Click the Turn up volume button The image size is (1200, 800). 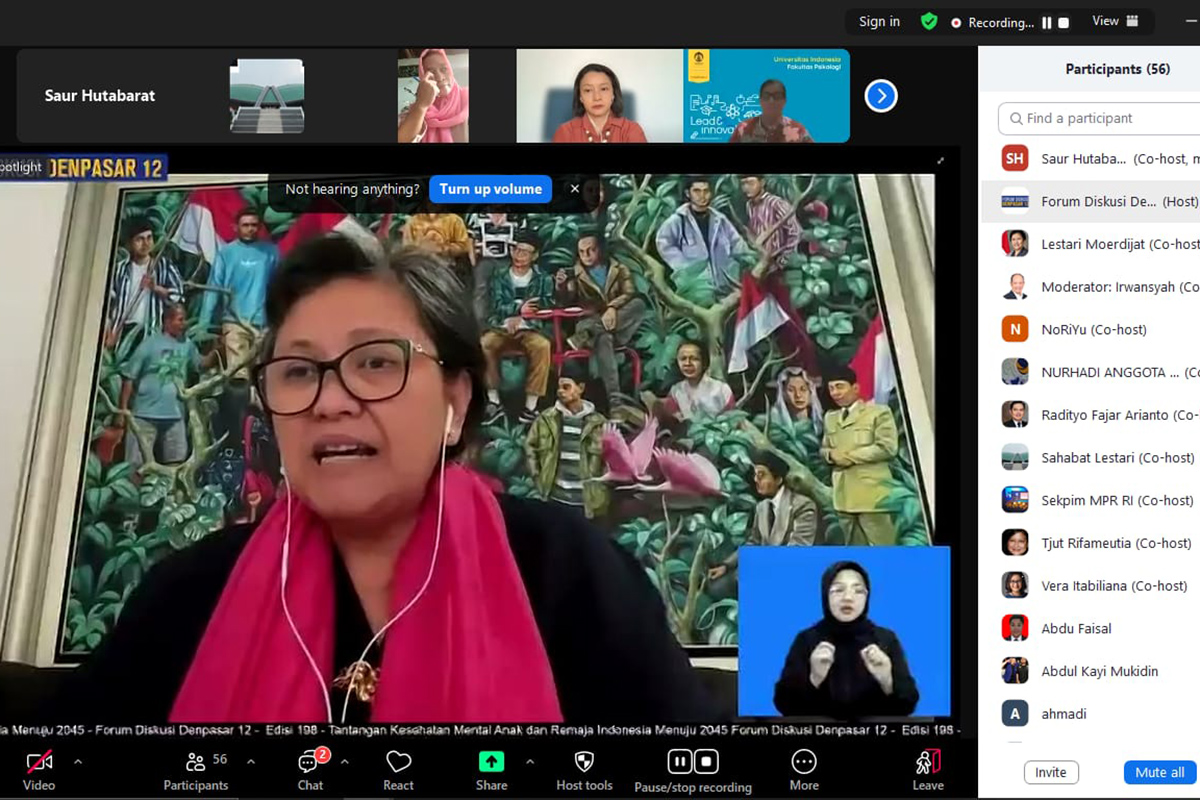coord(490,188)
